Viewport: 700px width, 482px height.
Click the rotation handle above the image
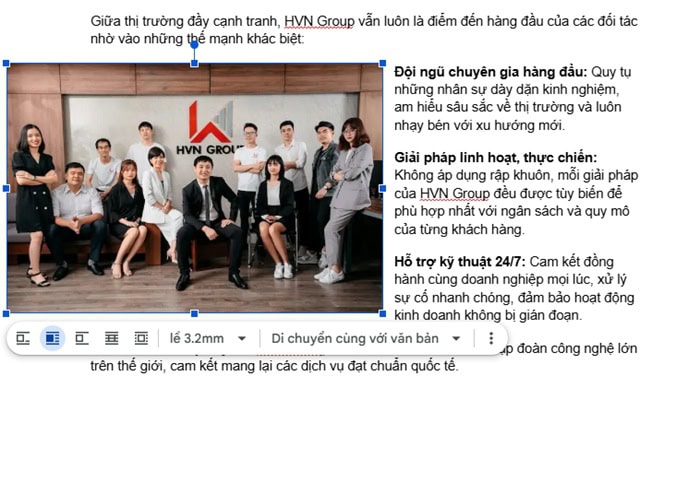pyautogui.click(x=194, y=44)
